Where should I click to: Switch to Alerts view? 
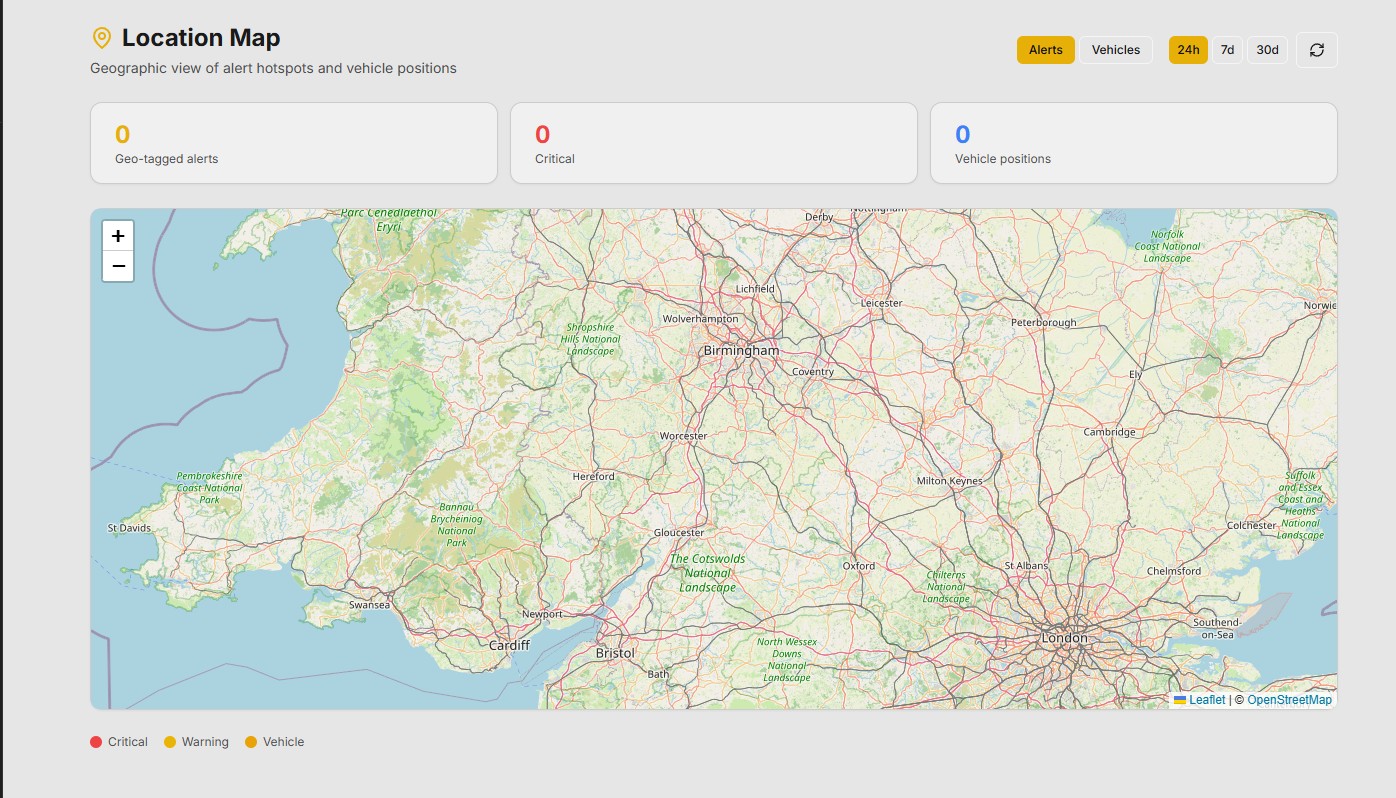click(1046, 50)
